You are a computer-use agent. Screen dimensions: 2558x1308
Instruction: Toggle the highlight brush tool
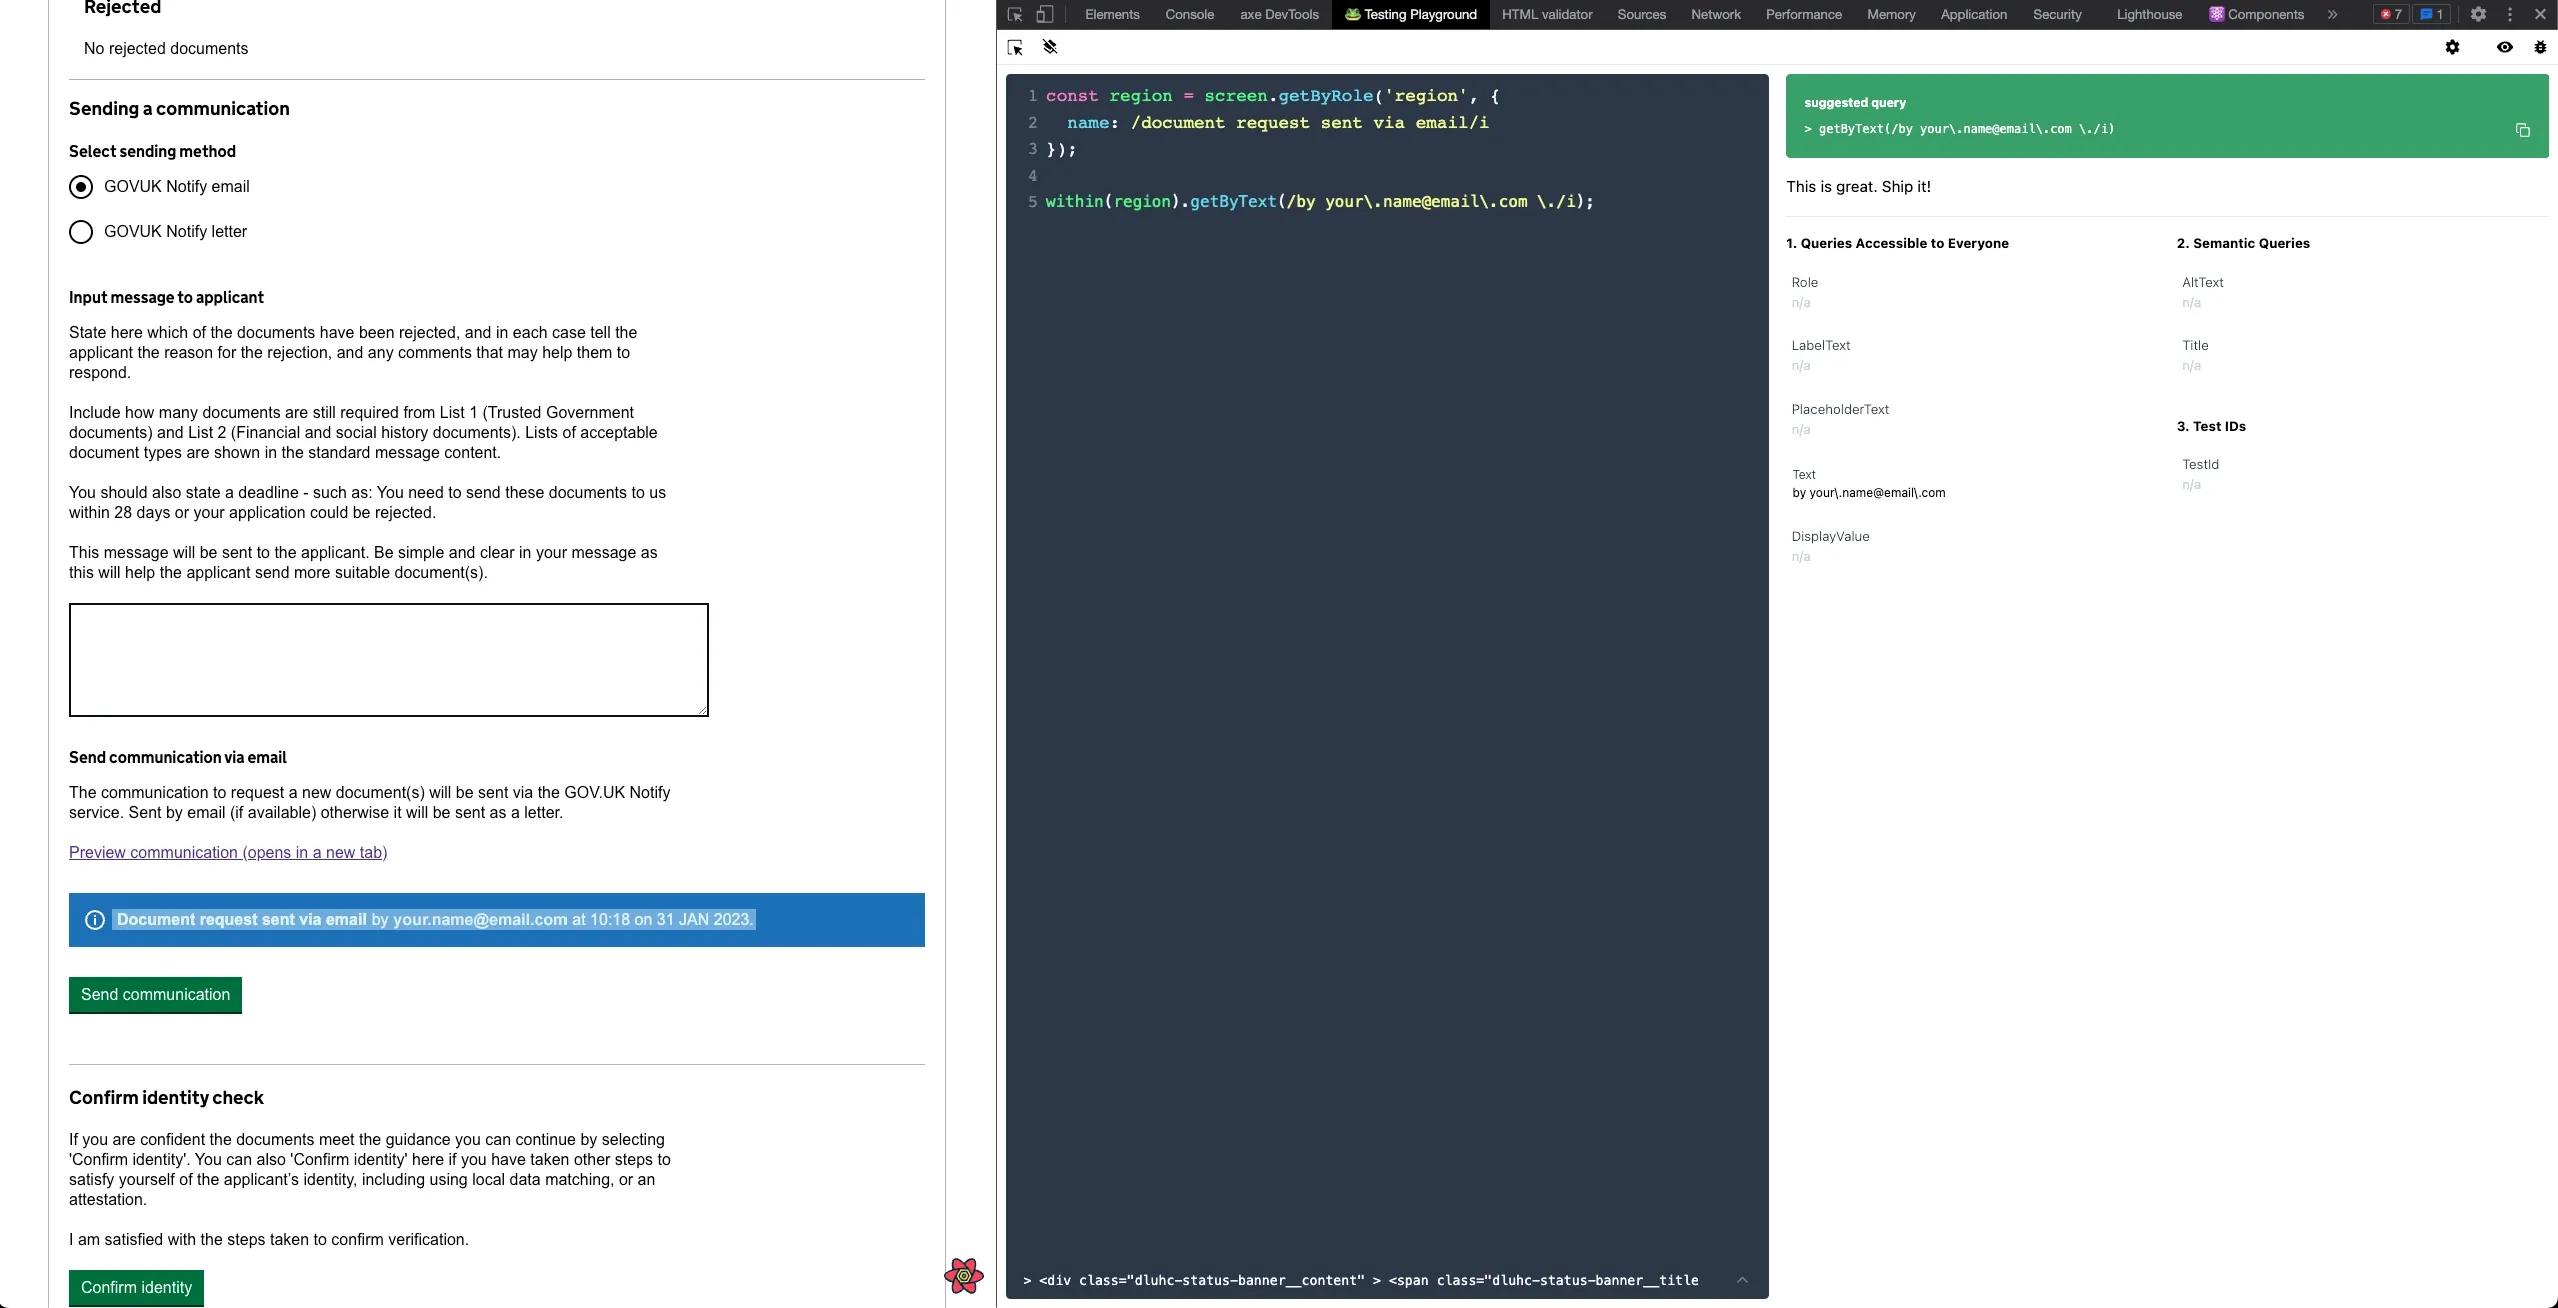pyautogui.click(x=1049, y=47)
